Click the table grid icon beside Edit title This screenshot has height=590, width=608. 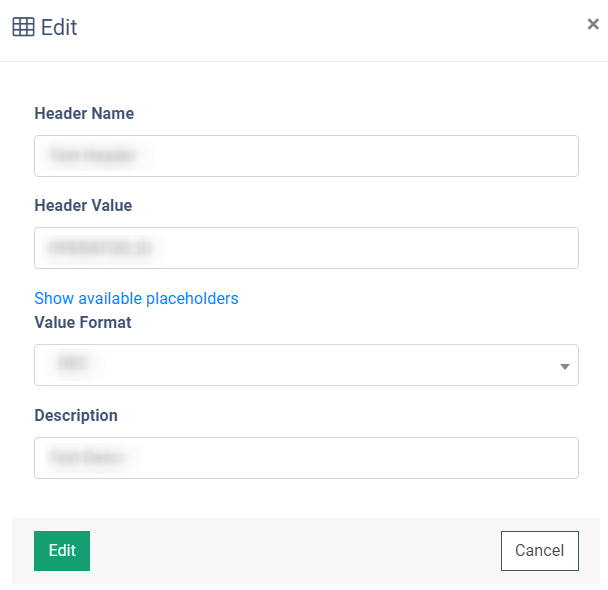(23, 27)
